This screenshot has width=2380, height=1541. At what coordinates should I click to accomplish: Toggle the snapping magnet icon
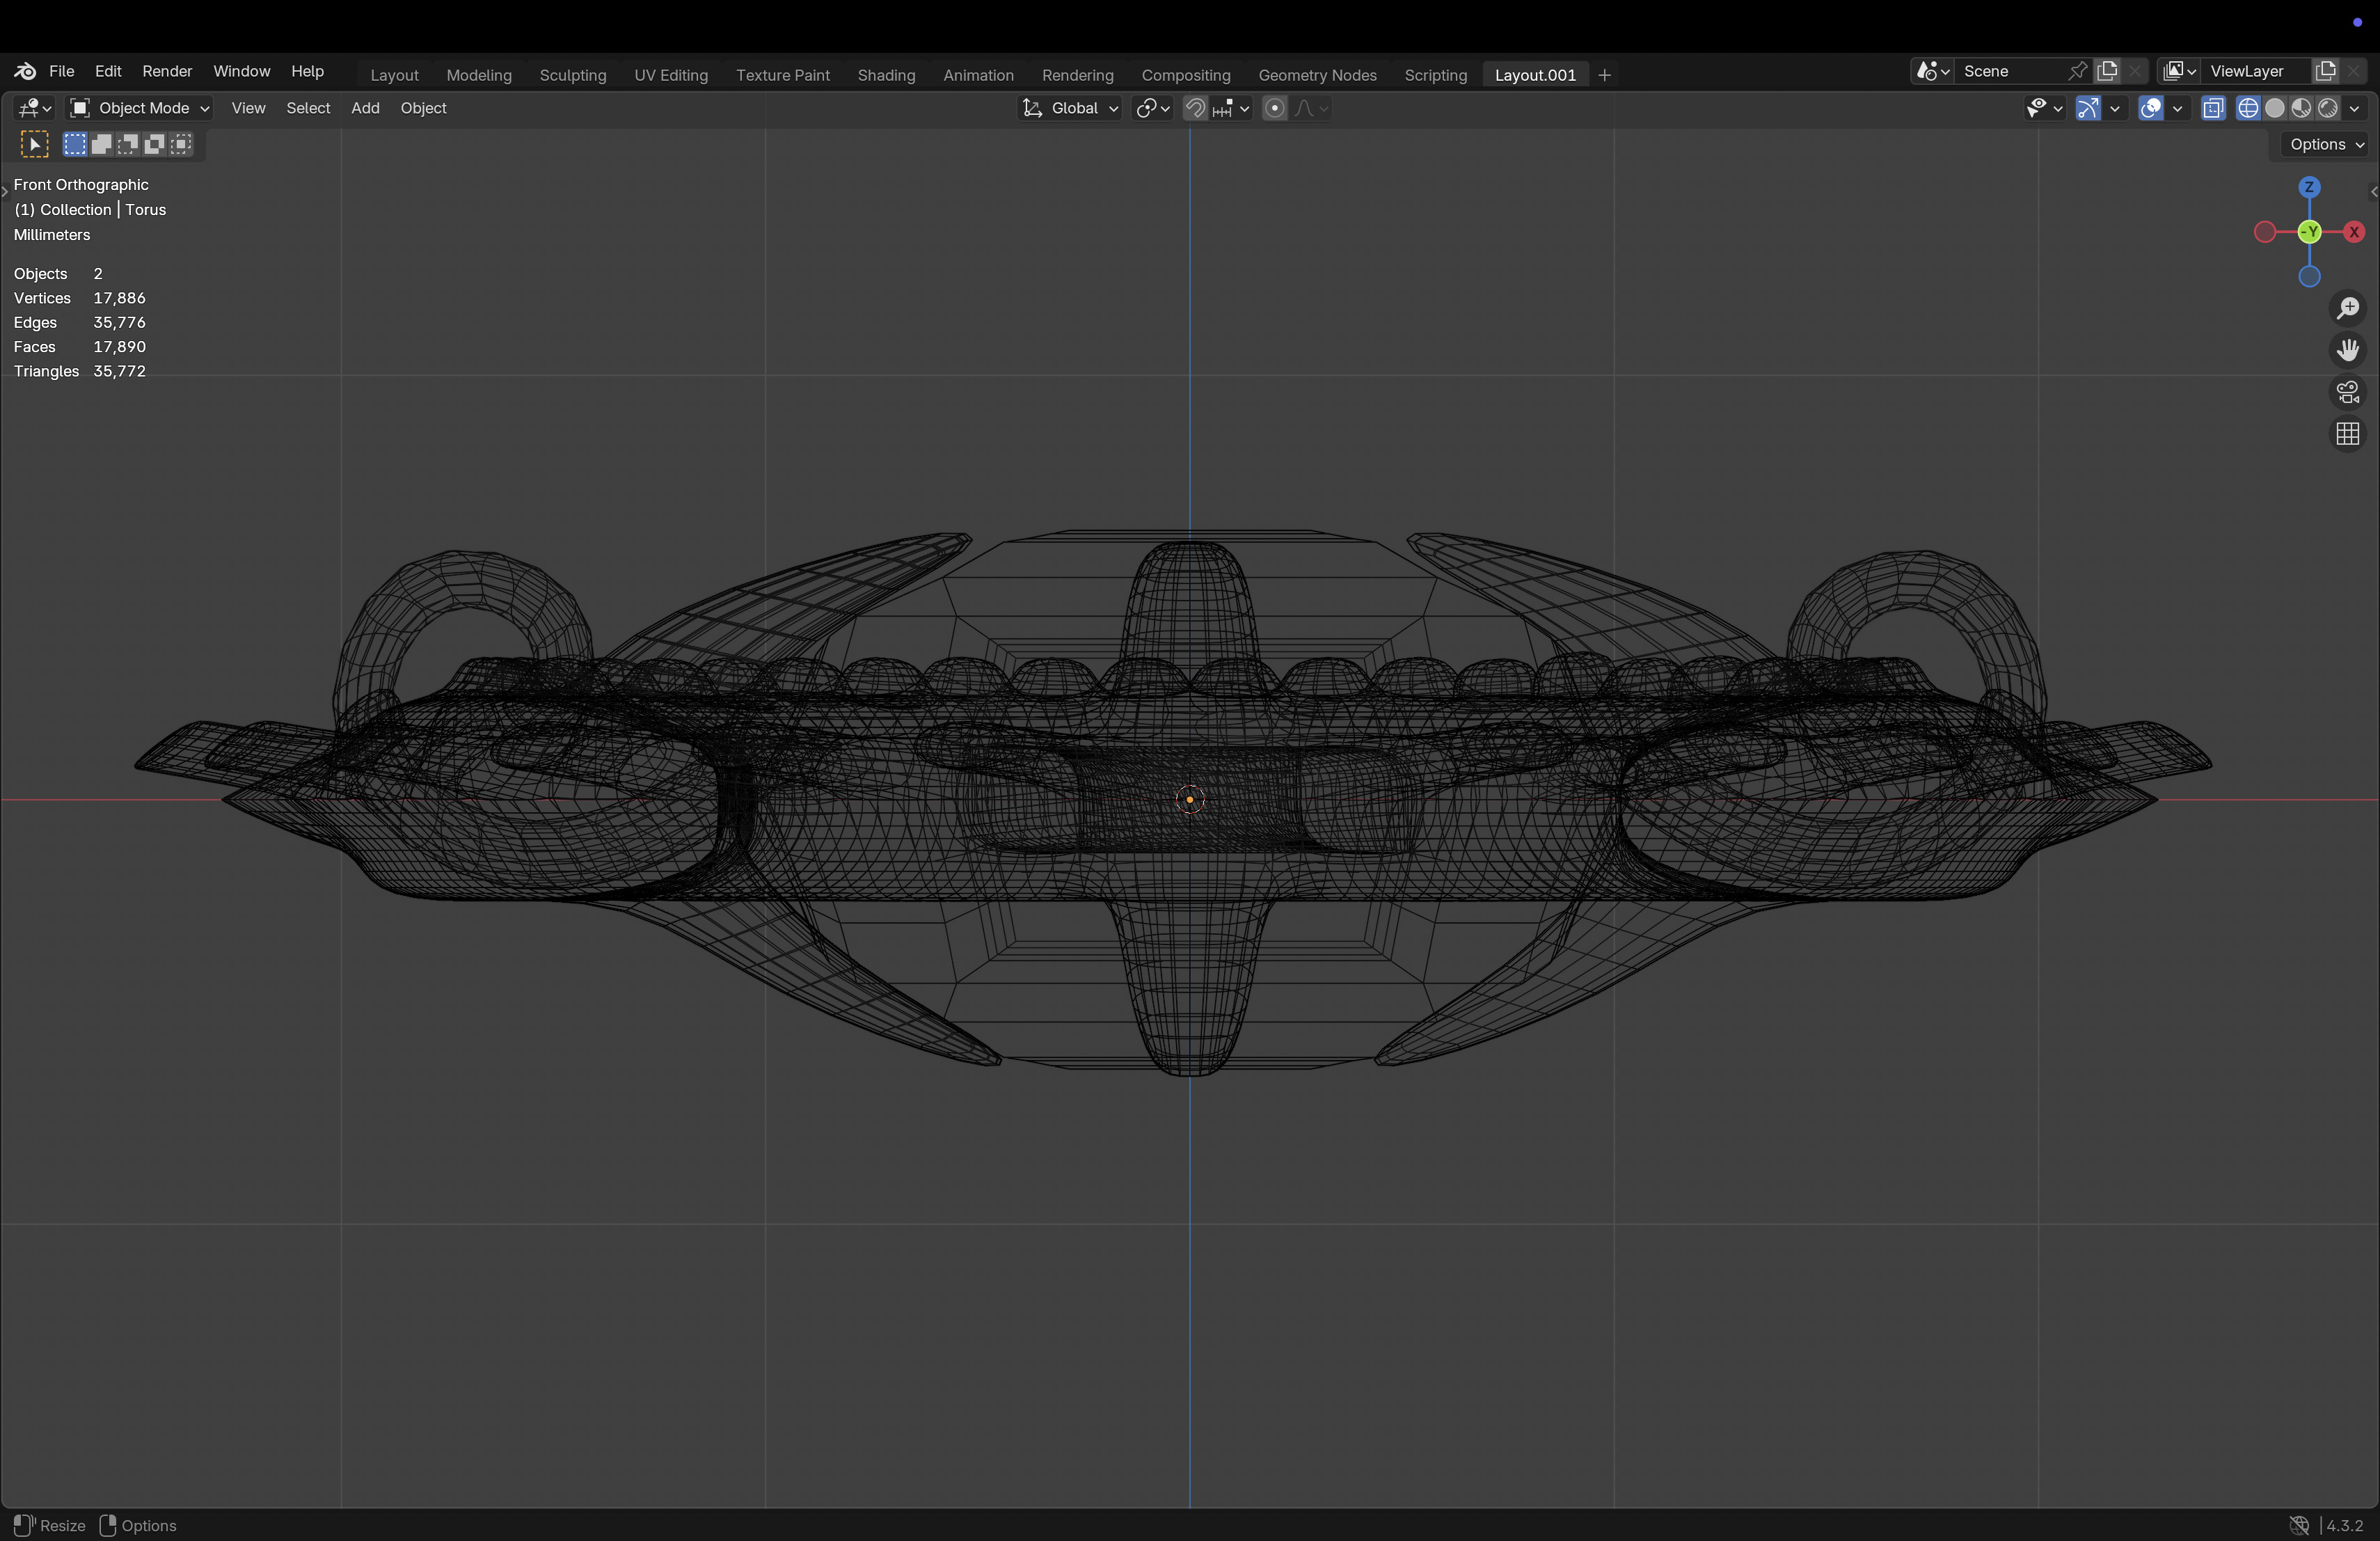[1195, 108]
